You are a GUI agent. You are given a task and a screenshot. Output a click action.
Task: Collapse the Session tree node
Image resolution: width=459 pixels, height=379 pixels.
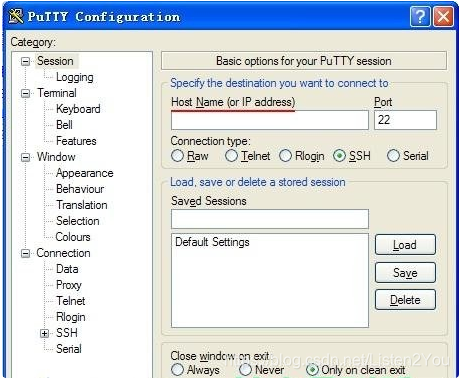point(25,61)
